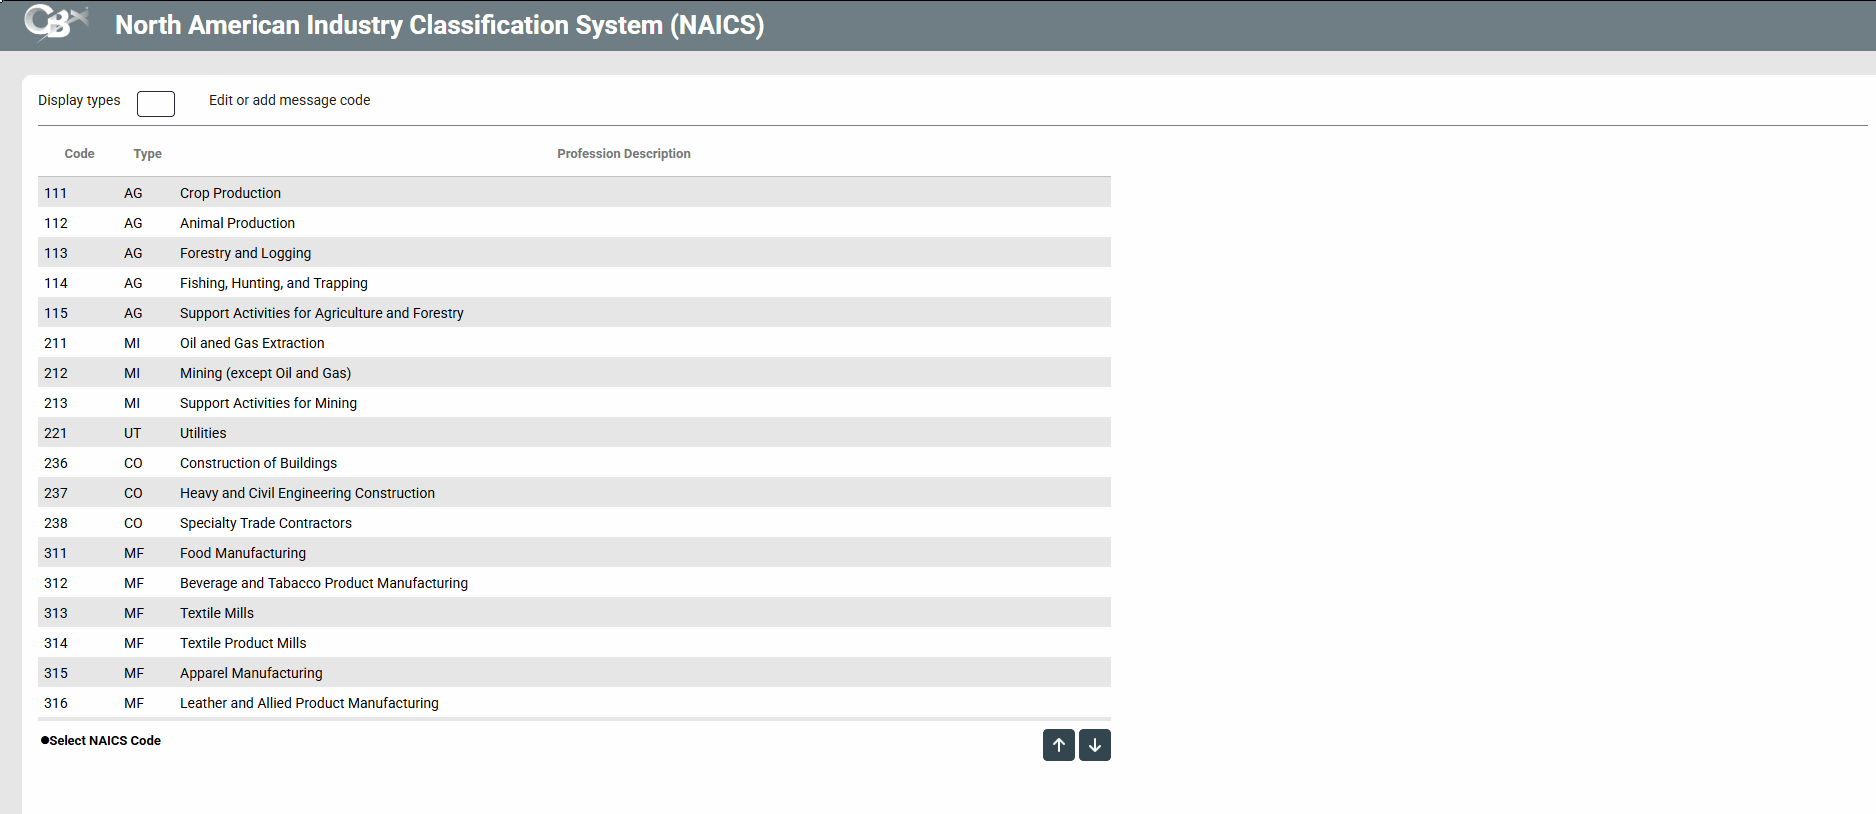
Task: Choose Apparel Manufacturing from the list
Action: pos(251,673)
